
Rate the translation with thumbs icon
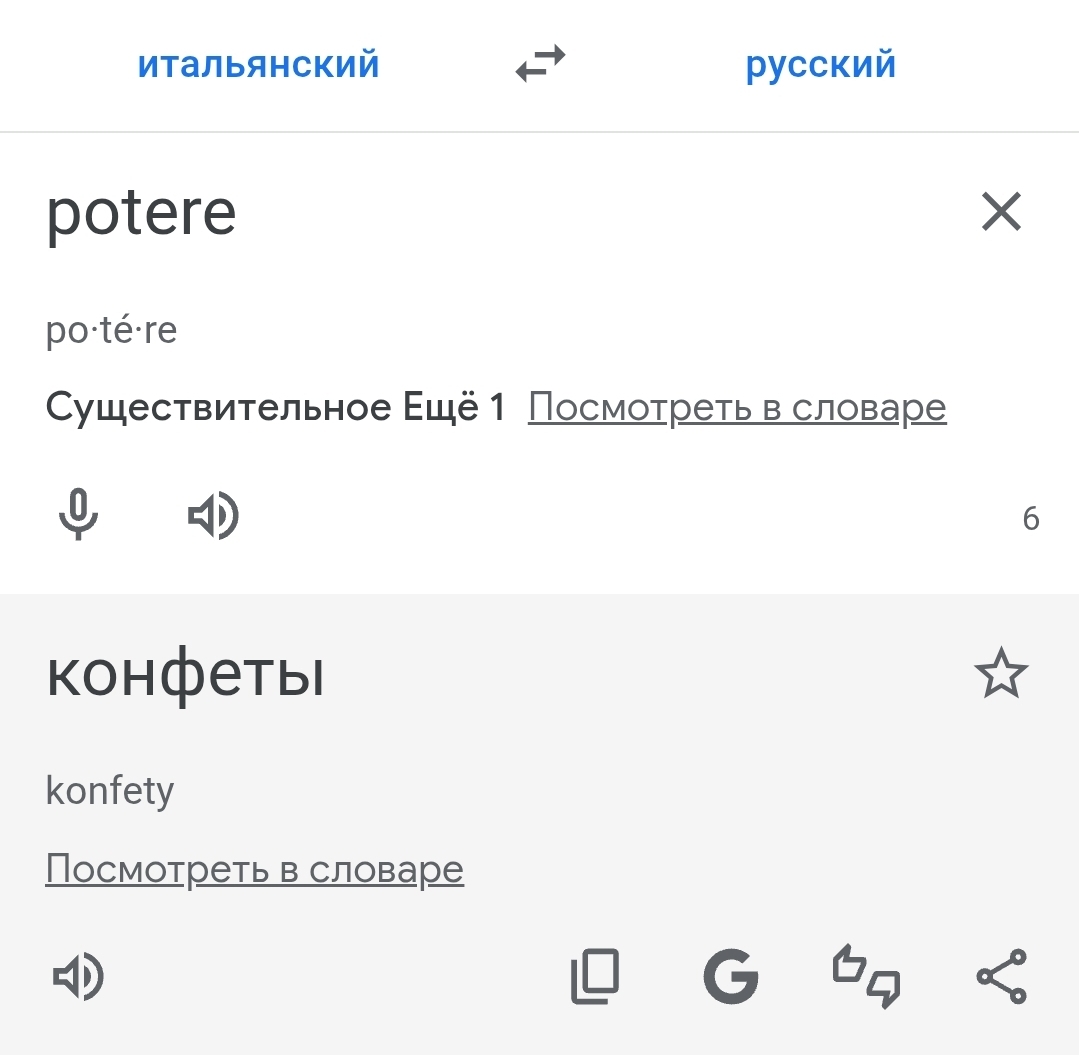(x=866, y=977)
